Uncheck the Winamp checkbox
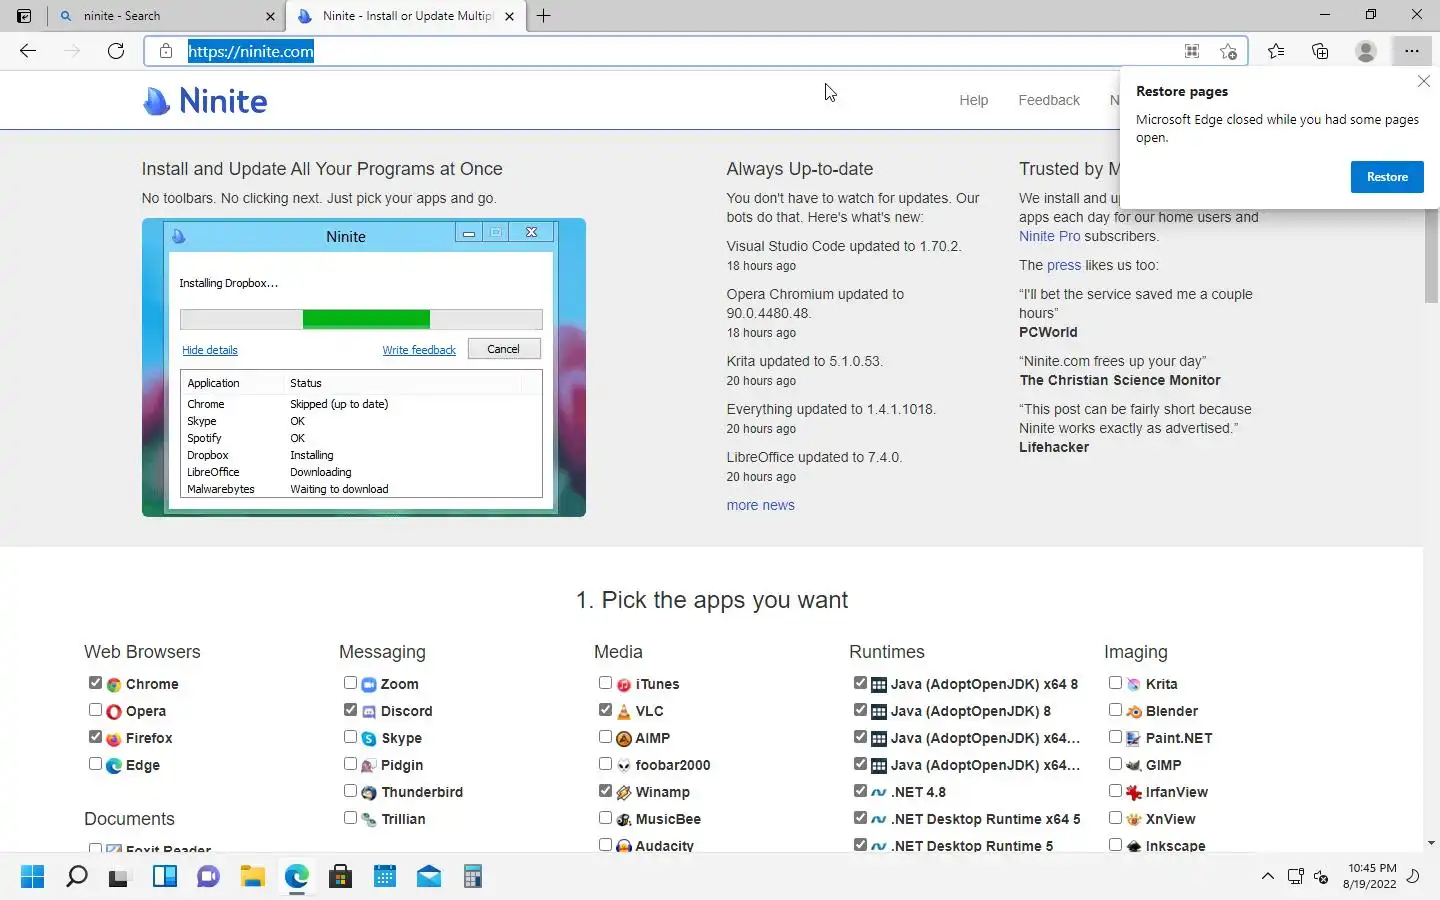The height and width of the screenshot is (900, 1440). [x=605, y=791]
